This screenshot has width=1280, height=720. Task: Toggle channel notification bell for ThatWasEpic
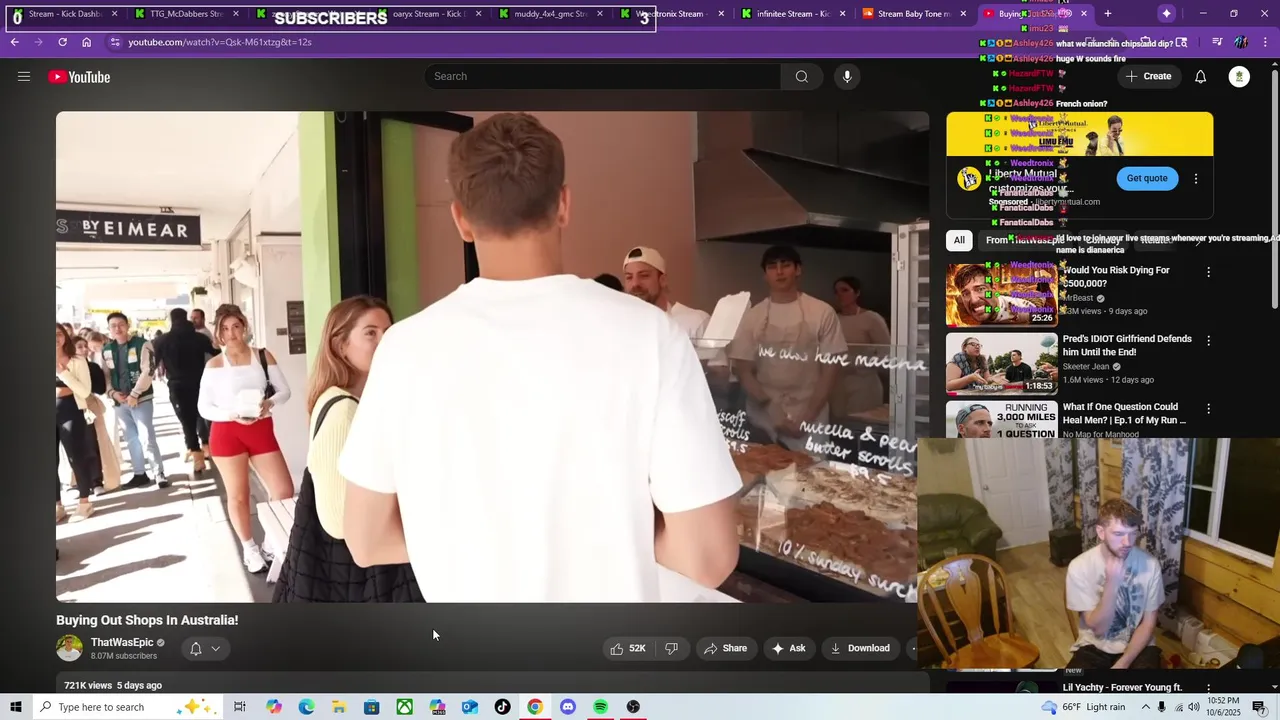(x=196, y=649)
